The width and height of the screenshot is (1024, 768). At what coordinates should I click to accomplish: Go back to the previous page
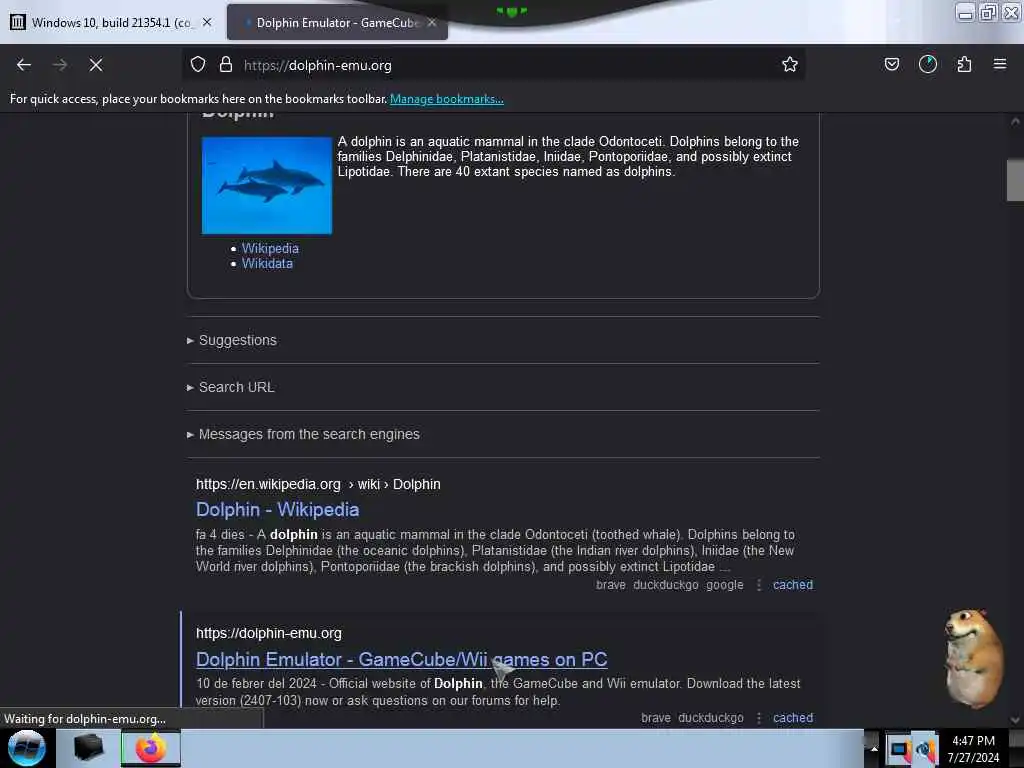pyautogui.click(x=24, y=65)
